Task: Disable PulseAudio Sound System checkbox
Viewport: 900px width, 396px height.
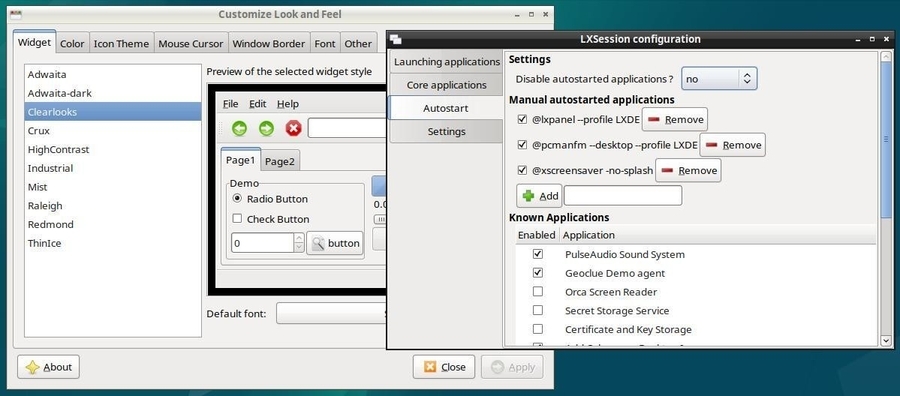Action: click(x=537, y=254)
